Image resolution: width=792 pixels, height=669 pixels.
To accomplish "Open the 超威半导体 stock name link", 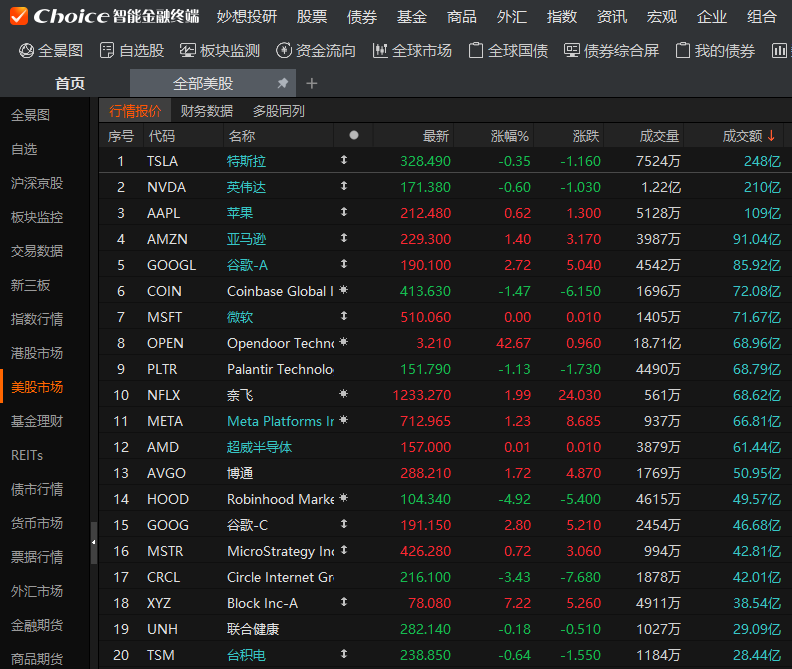I will pos(259,447).
